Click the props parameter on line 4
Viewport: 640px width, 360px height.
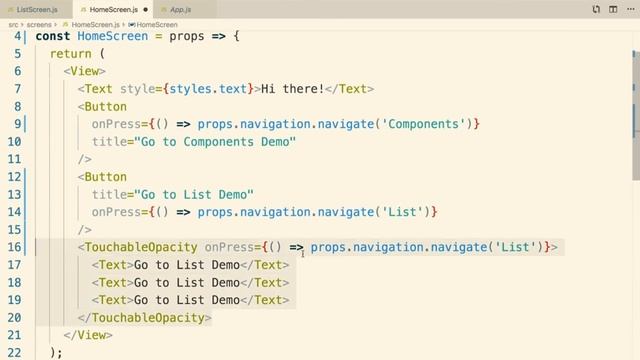point(187,36)
